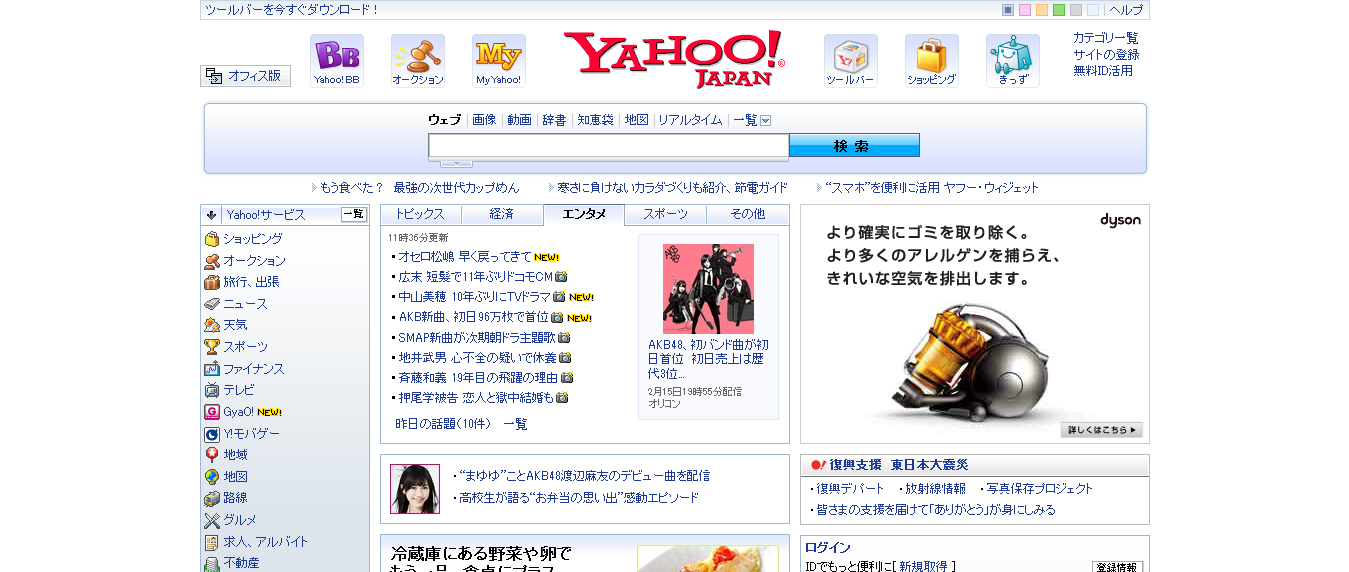Open 昨日の話題(10件) link
The width and height of the screenshot is (1349, 572).
coord(443,424)
